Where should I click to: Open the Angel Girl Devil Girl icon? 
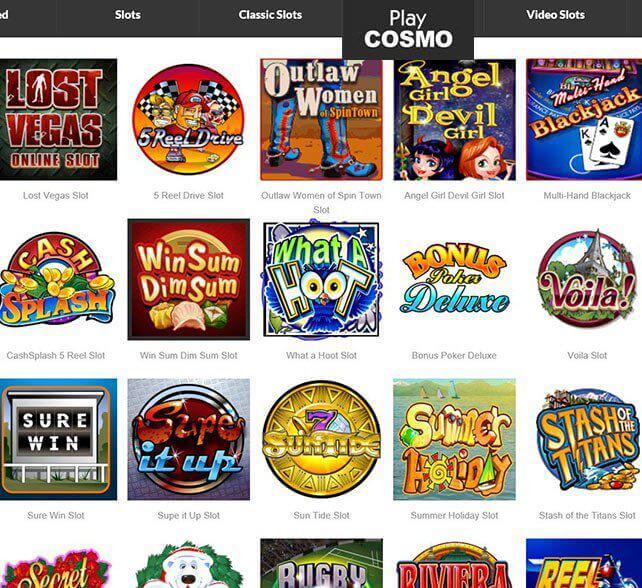454,120
